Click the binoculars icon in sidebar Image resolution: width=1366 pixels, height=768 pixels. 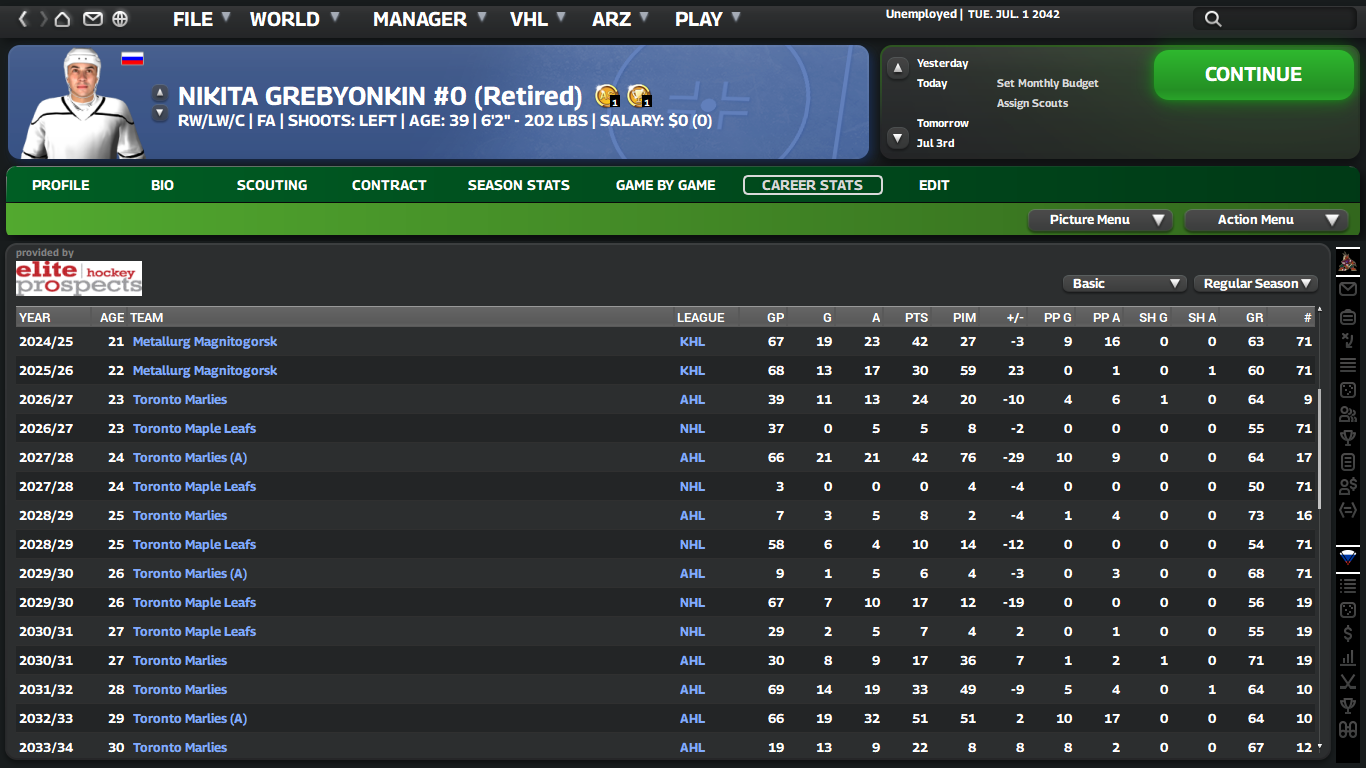coord(1348,730)
